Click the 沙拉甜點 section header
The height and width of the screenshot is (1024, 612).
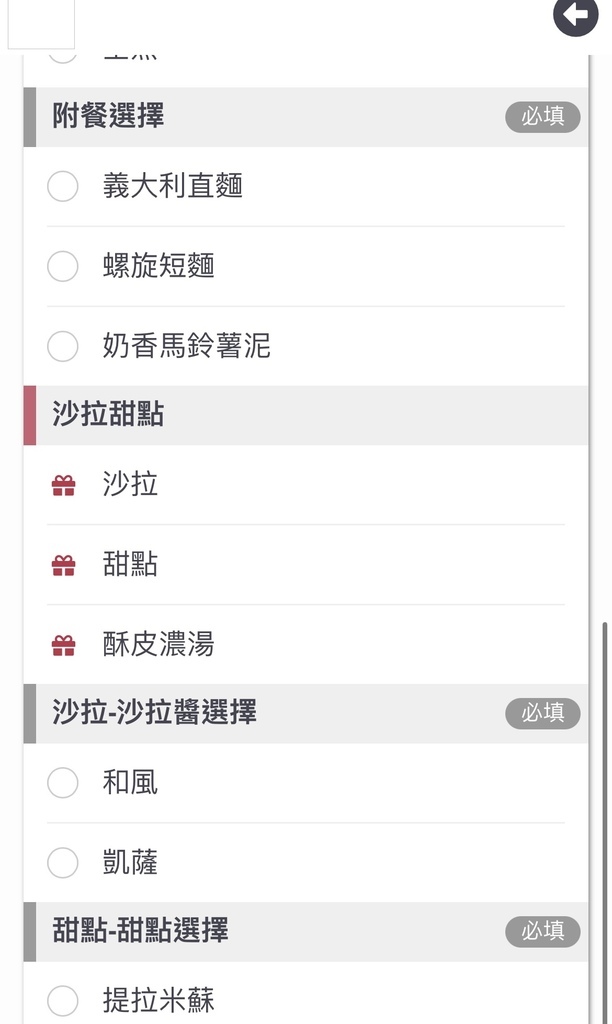[108, 415]
